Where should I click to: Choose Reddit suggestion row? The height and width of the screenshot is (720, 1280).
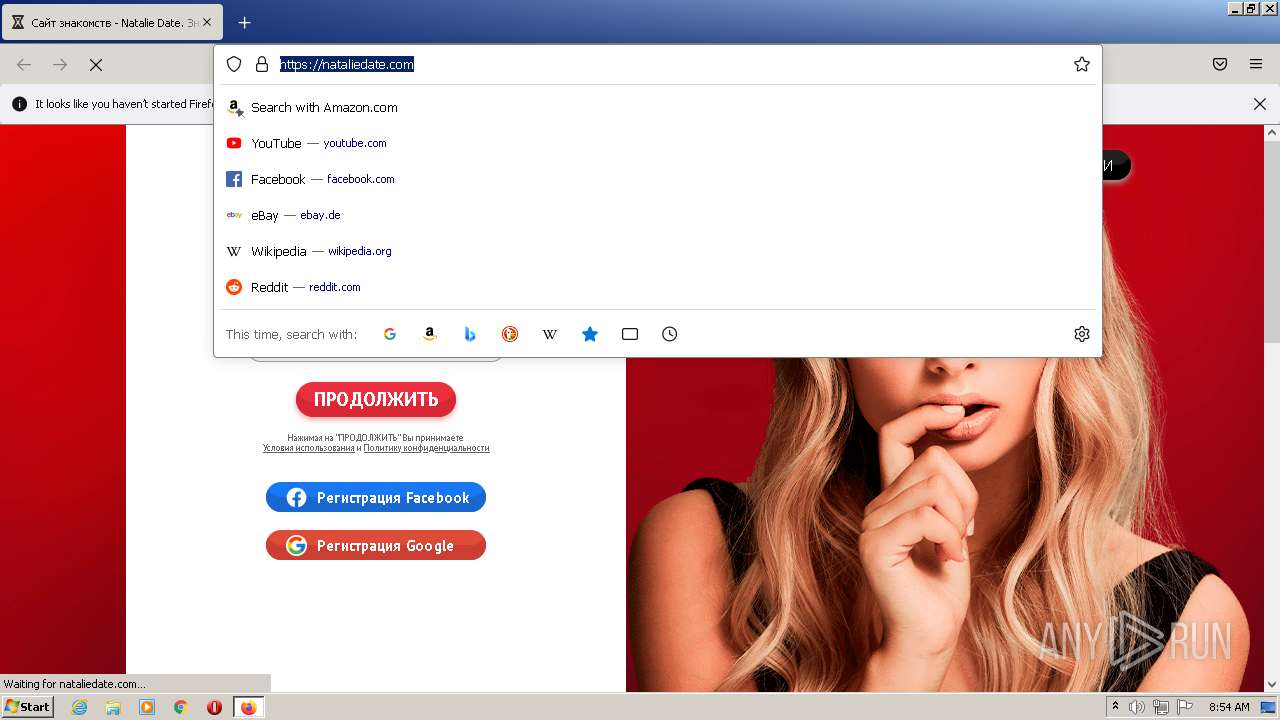(x=658, y=287)
